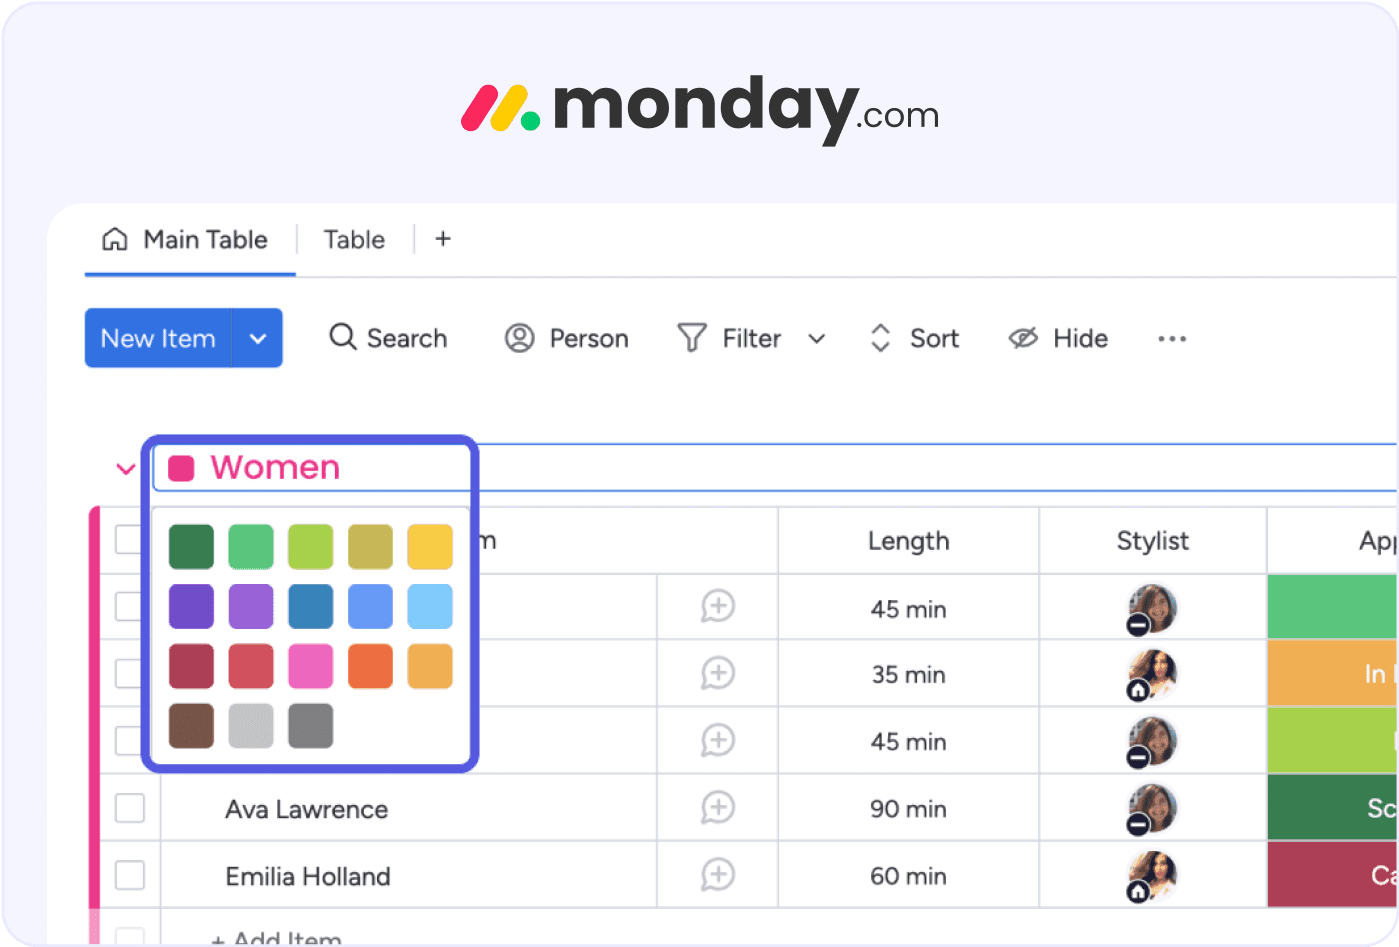Select the sky blue swatch
The height and width of the screenshot is (947, 1399).
(x=430, y=607)
